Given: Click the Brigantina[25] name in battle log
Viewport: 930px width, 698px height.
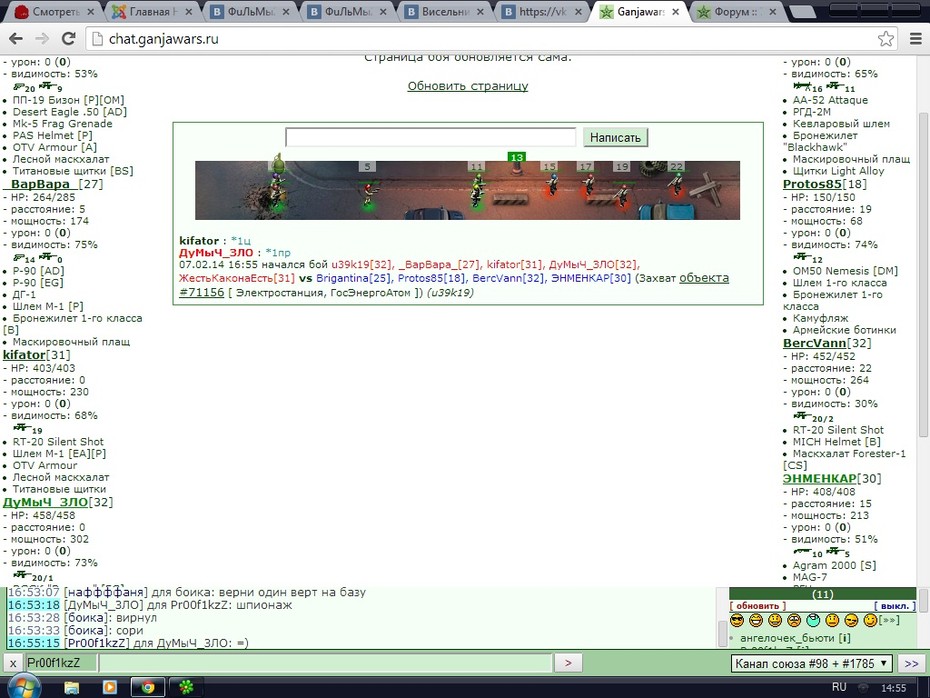Looking at the screenshot, I should (x=353, y=278).
